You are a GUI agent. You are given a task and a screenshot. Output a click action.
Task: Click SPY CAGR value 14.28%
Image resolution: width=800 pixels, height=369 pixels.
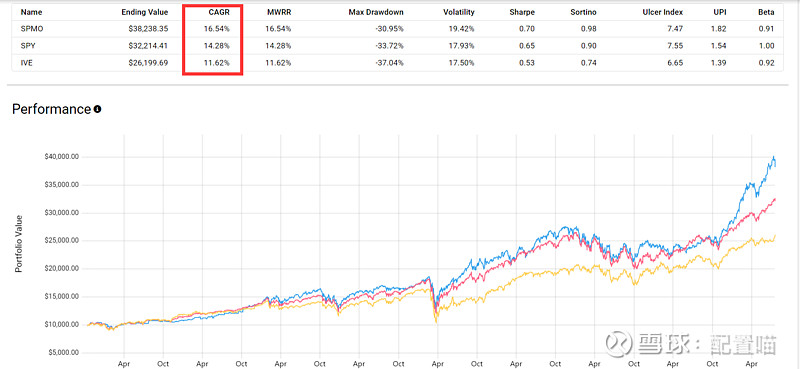click(218, 46)
